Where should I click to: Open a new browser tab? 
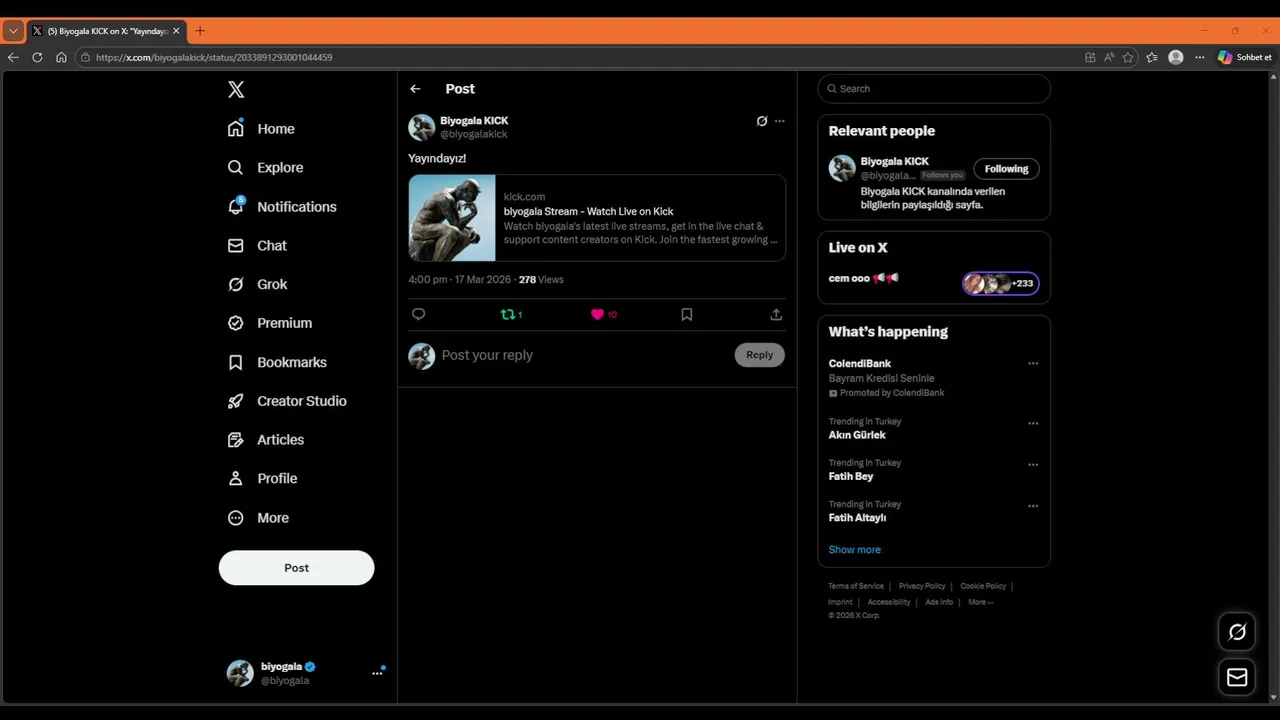click(200, 31)
